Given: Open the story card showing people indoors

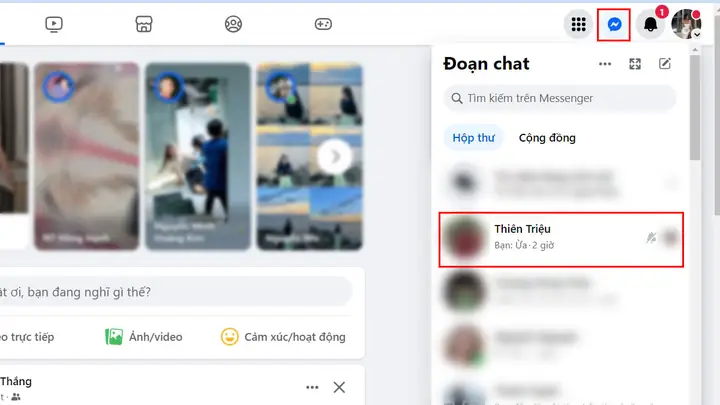Looking at the screenshot, I should click(x=198, y=157).
